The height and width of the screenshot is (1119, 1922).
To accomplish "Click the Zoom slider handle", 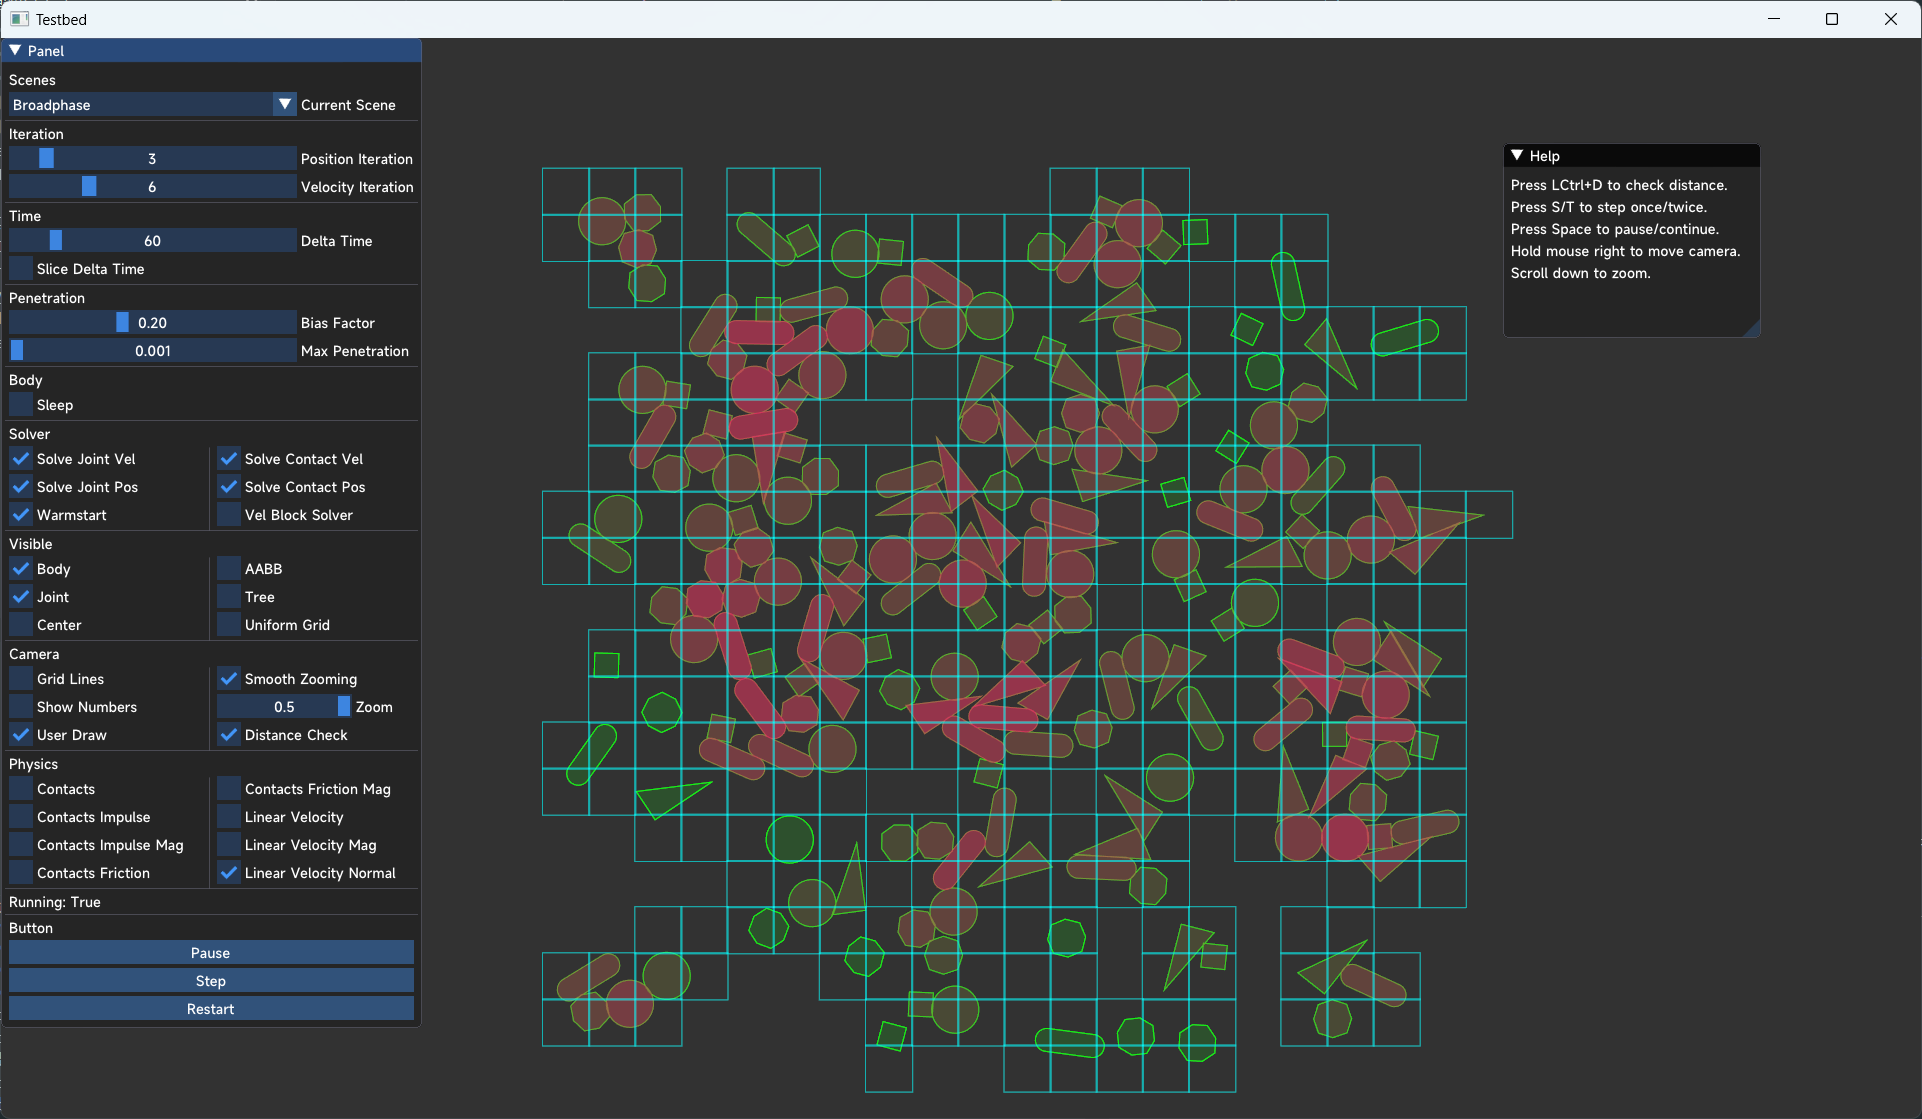I will click(x=344, y=707).
